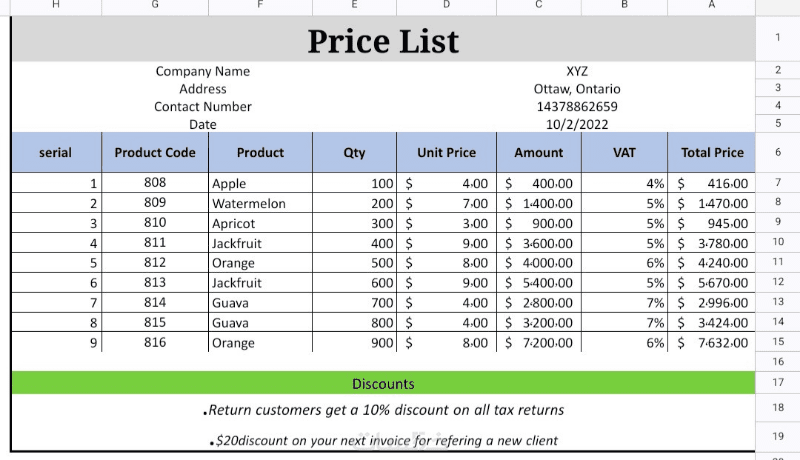
Task: Click the Unit Price header cell
Action: pyautogui.click(x=446, y=153)
